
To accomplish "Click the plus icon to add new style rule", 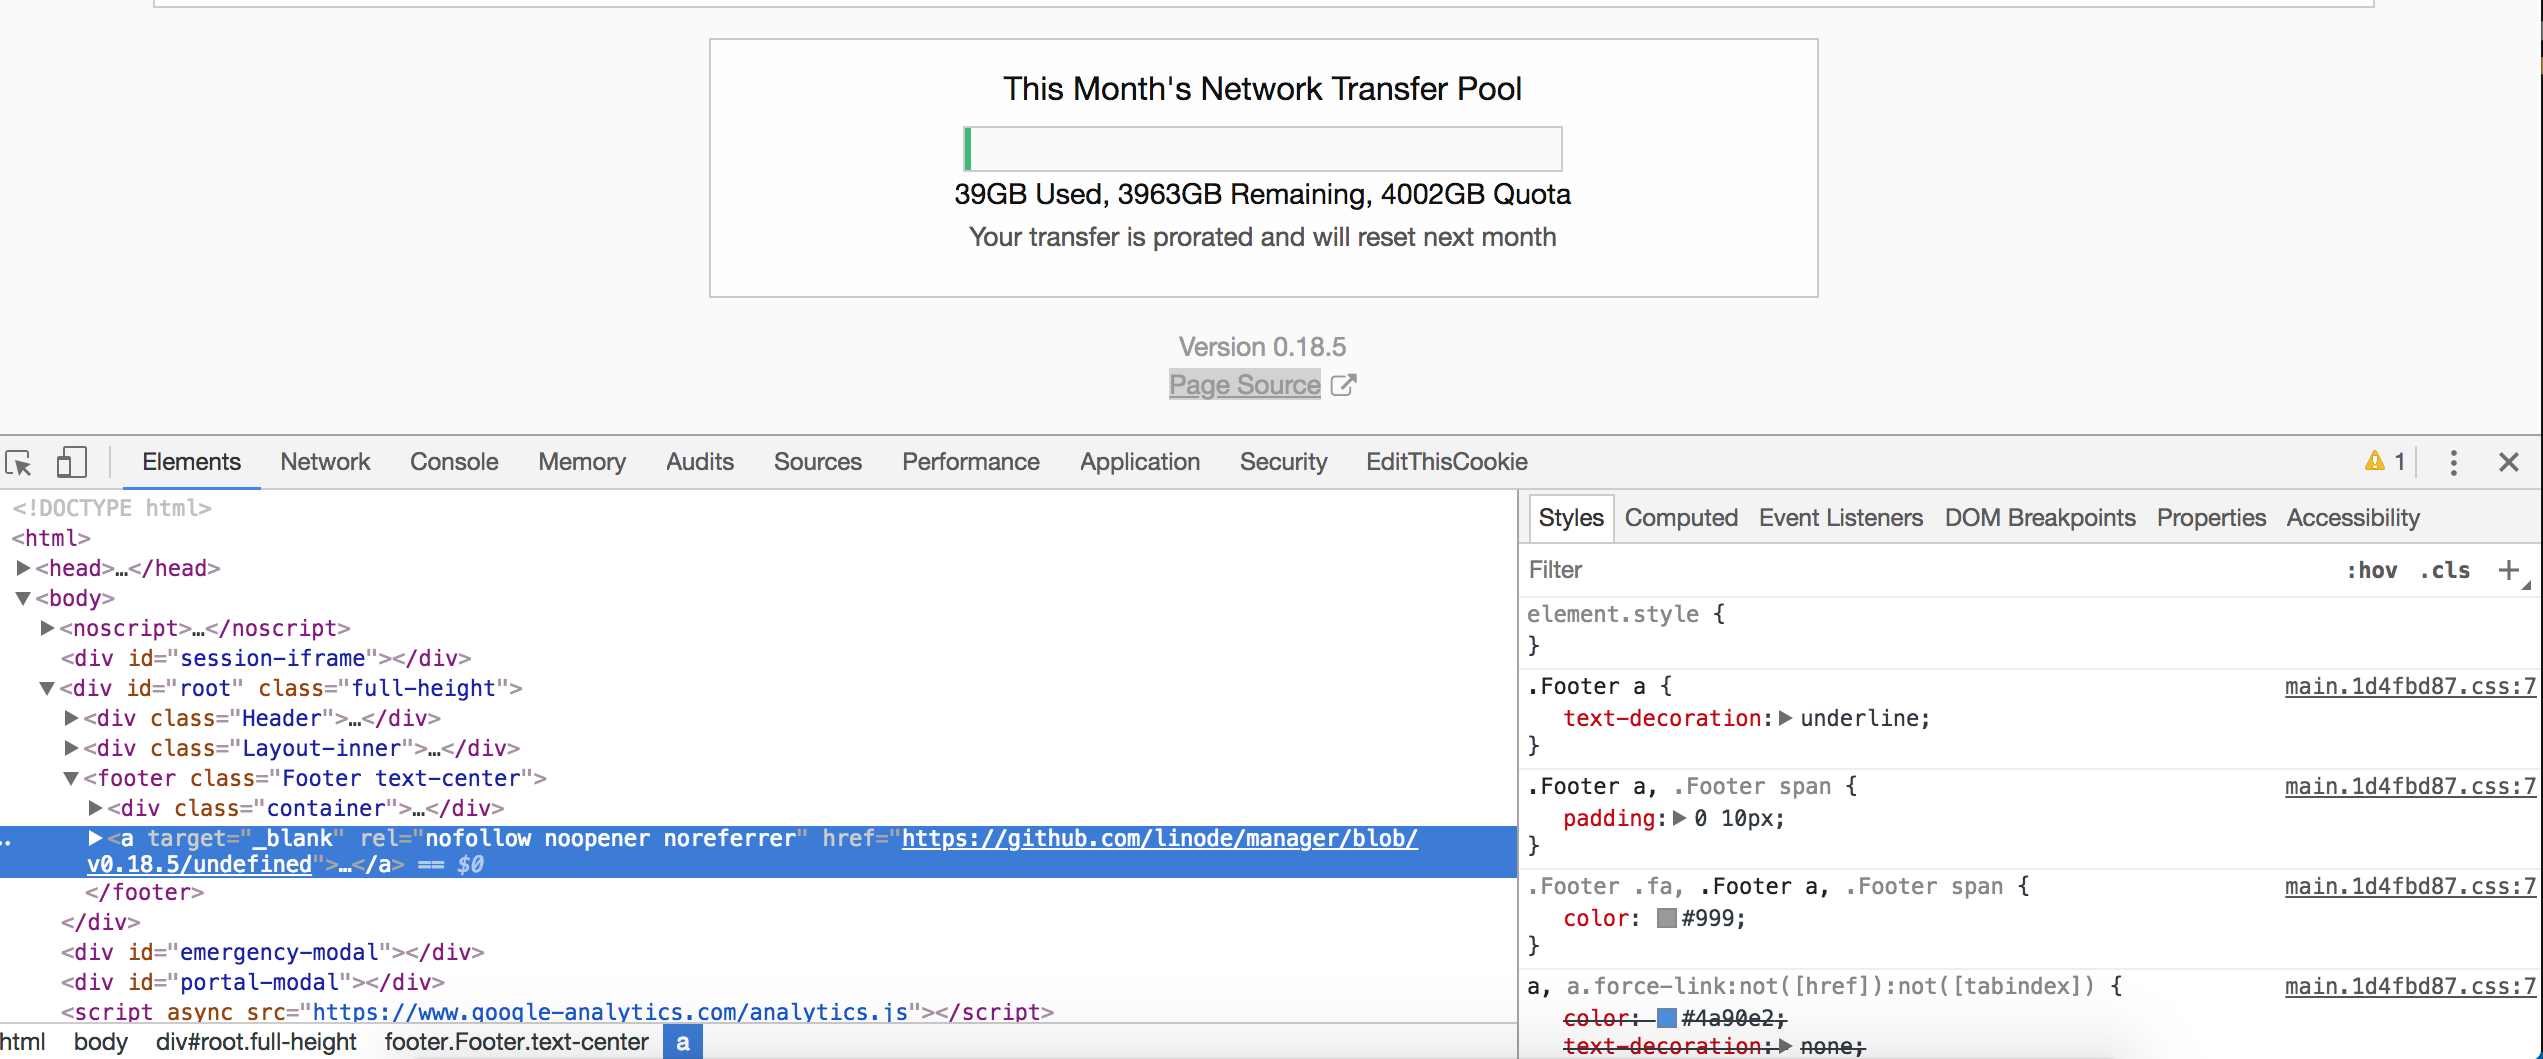I will pyautogui.click(x=2511, y=570).
